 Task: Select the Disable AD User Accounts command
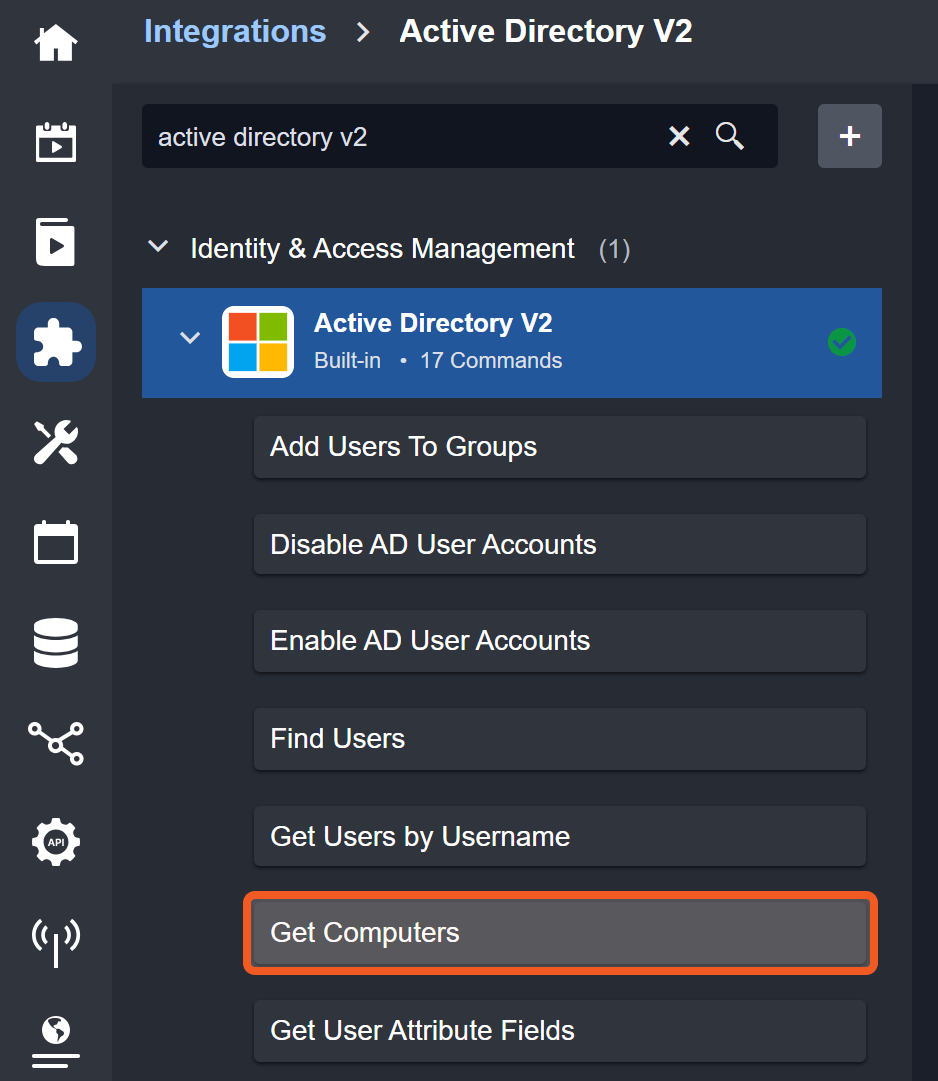(559, 544)
